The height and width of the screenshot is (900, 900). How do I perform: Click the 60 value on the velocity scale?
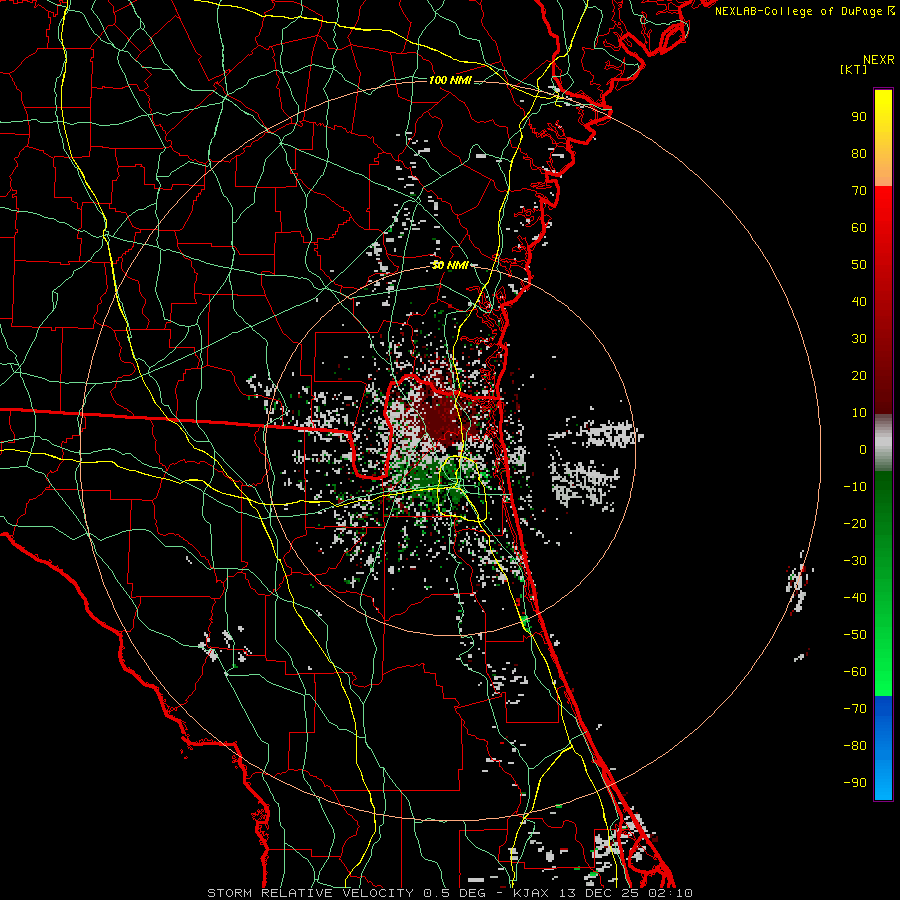(x=859, y=228)
